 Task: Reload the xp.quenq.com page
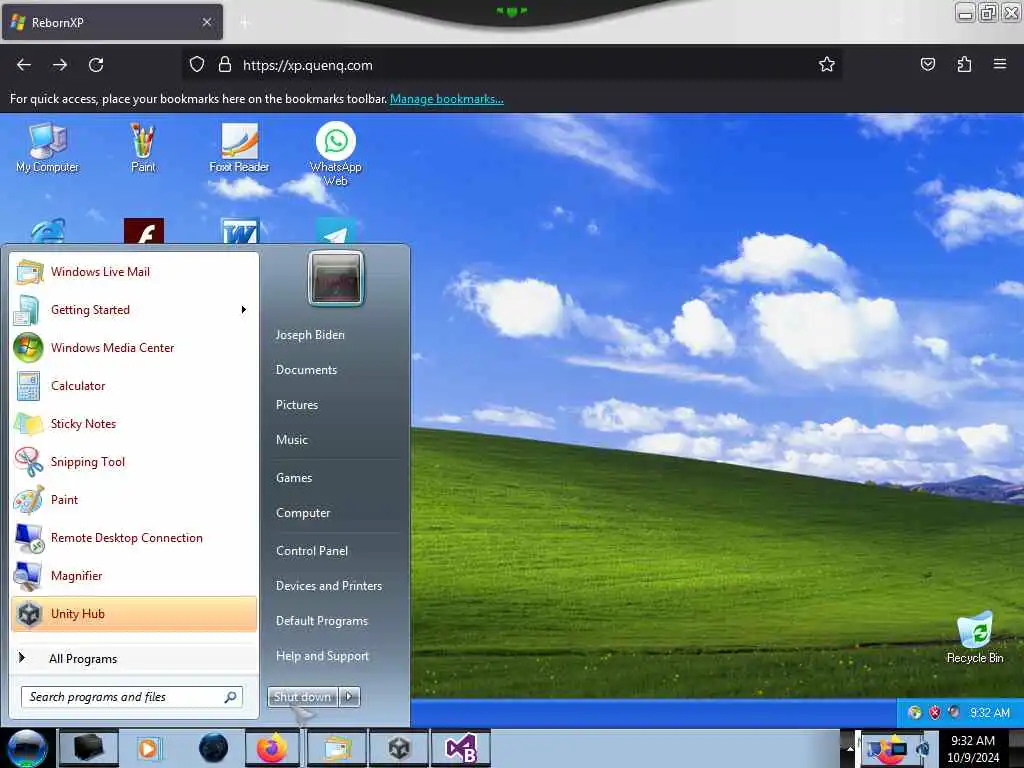(x=96, y=65)
